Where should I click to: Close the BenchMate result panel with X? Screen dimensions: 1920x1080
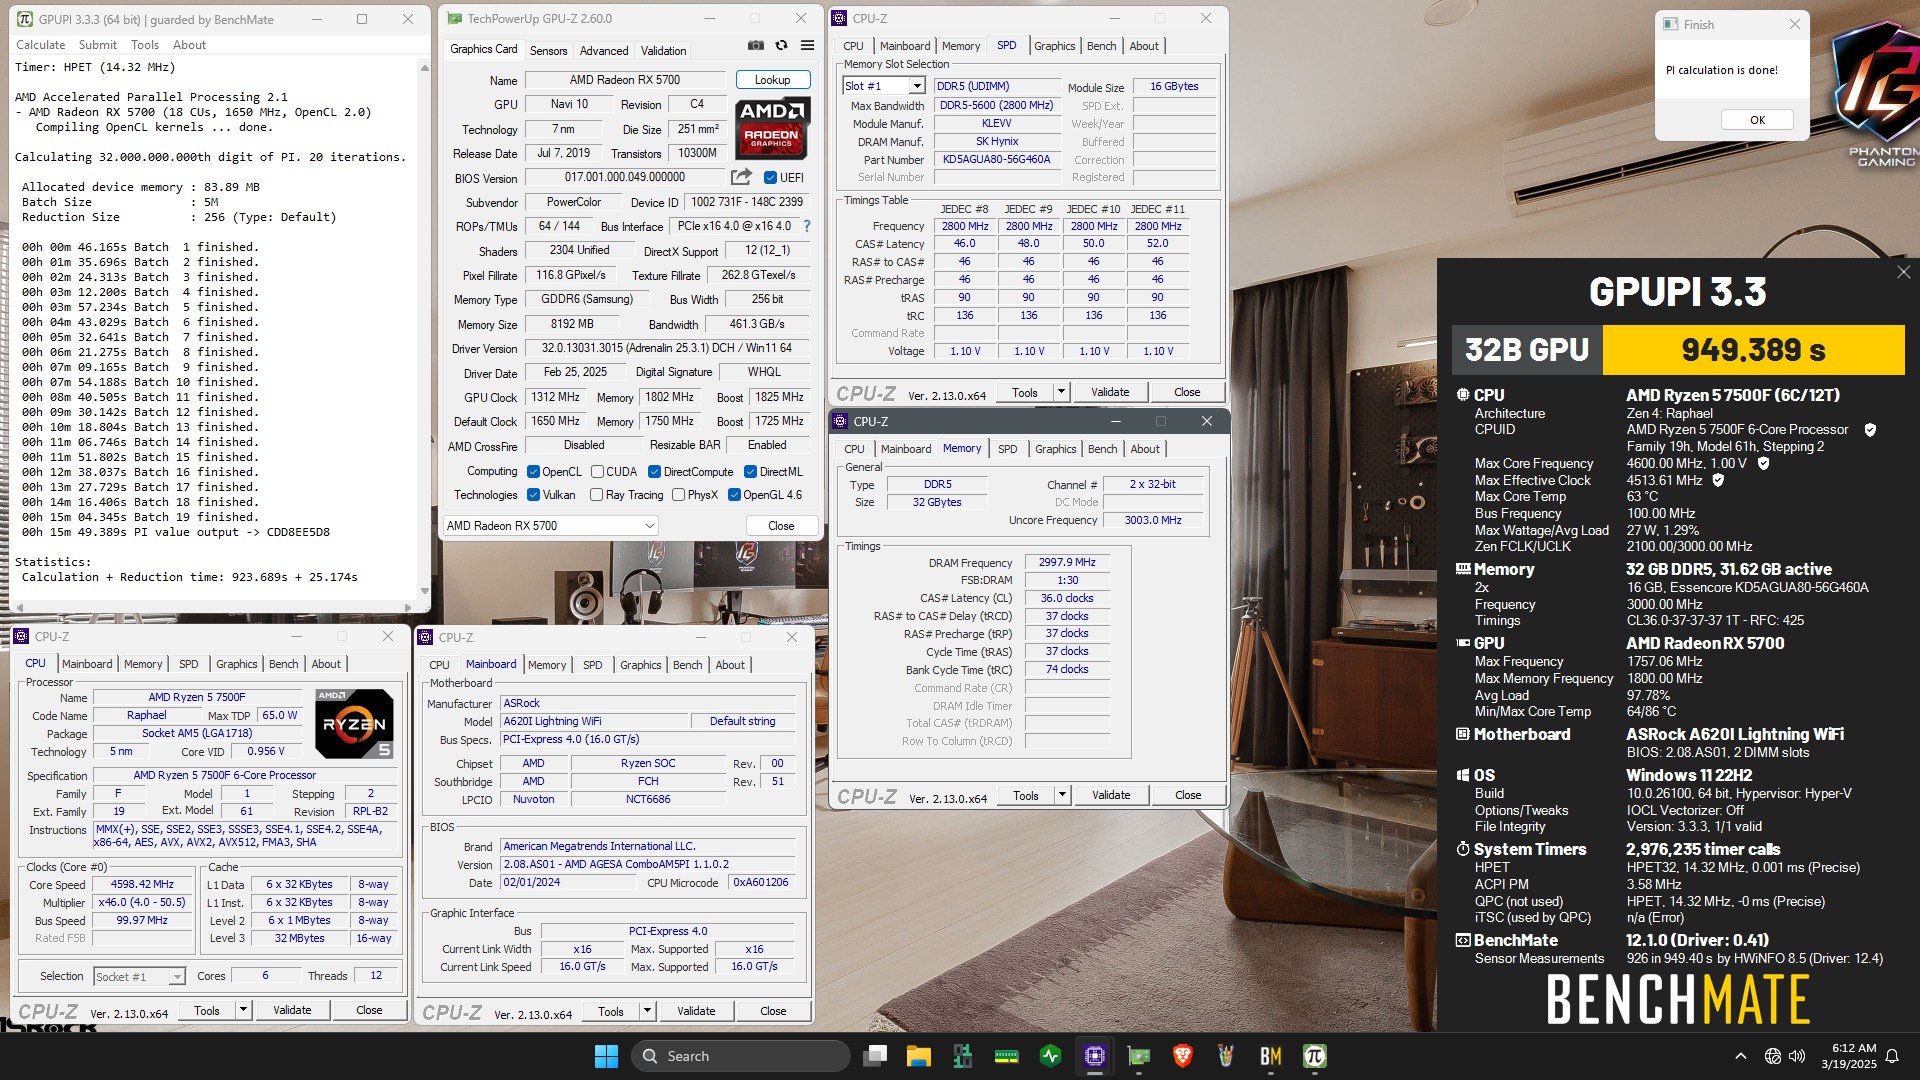point(1904,272)
